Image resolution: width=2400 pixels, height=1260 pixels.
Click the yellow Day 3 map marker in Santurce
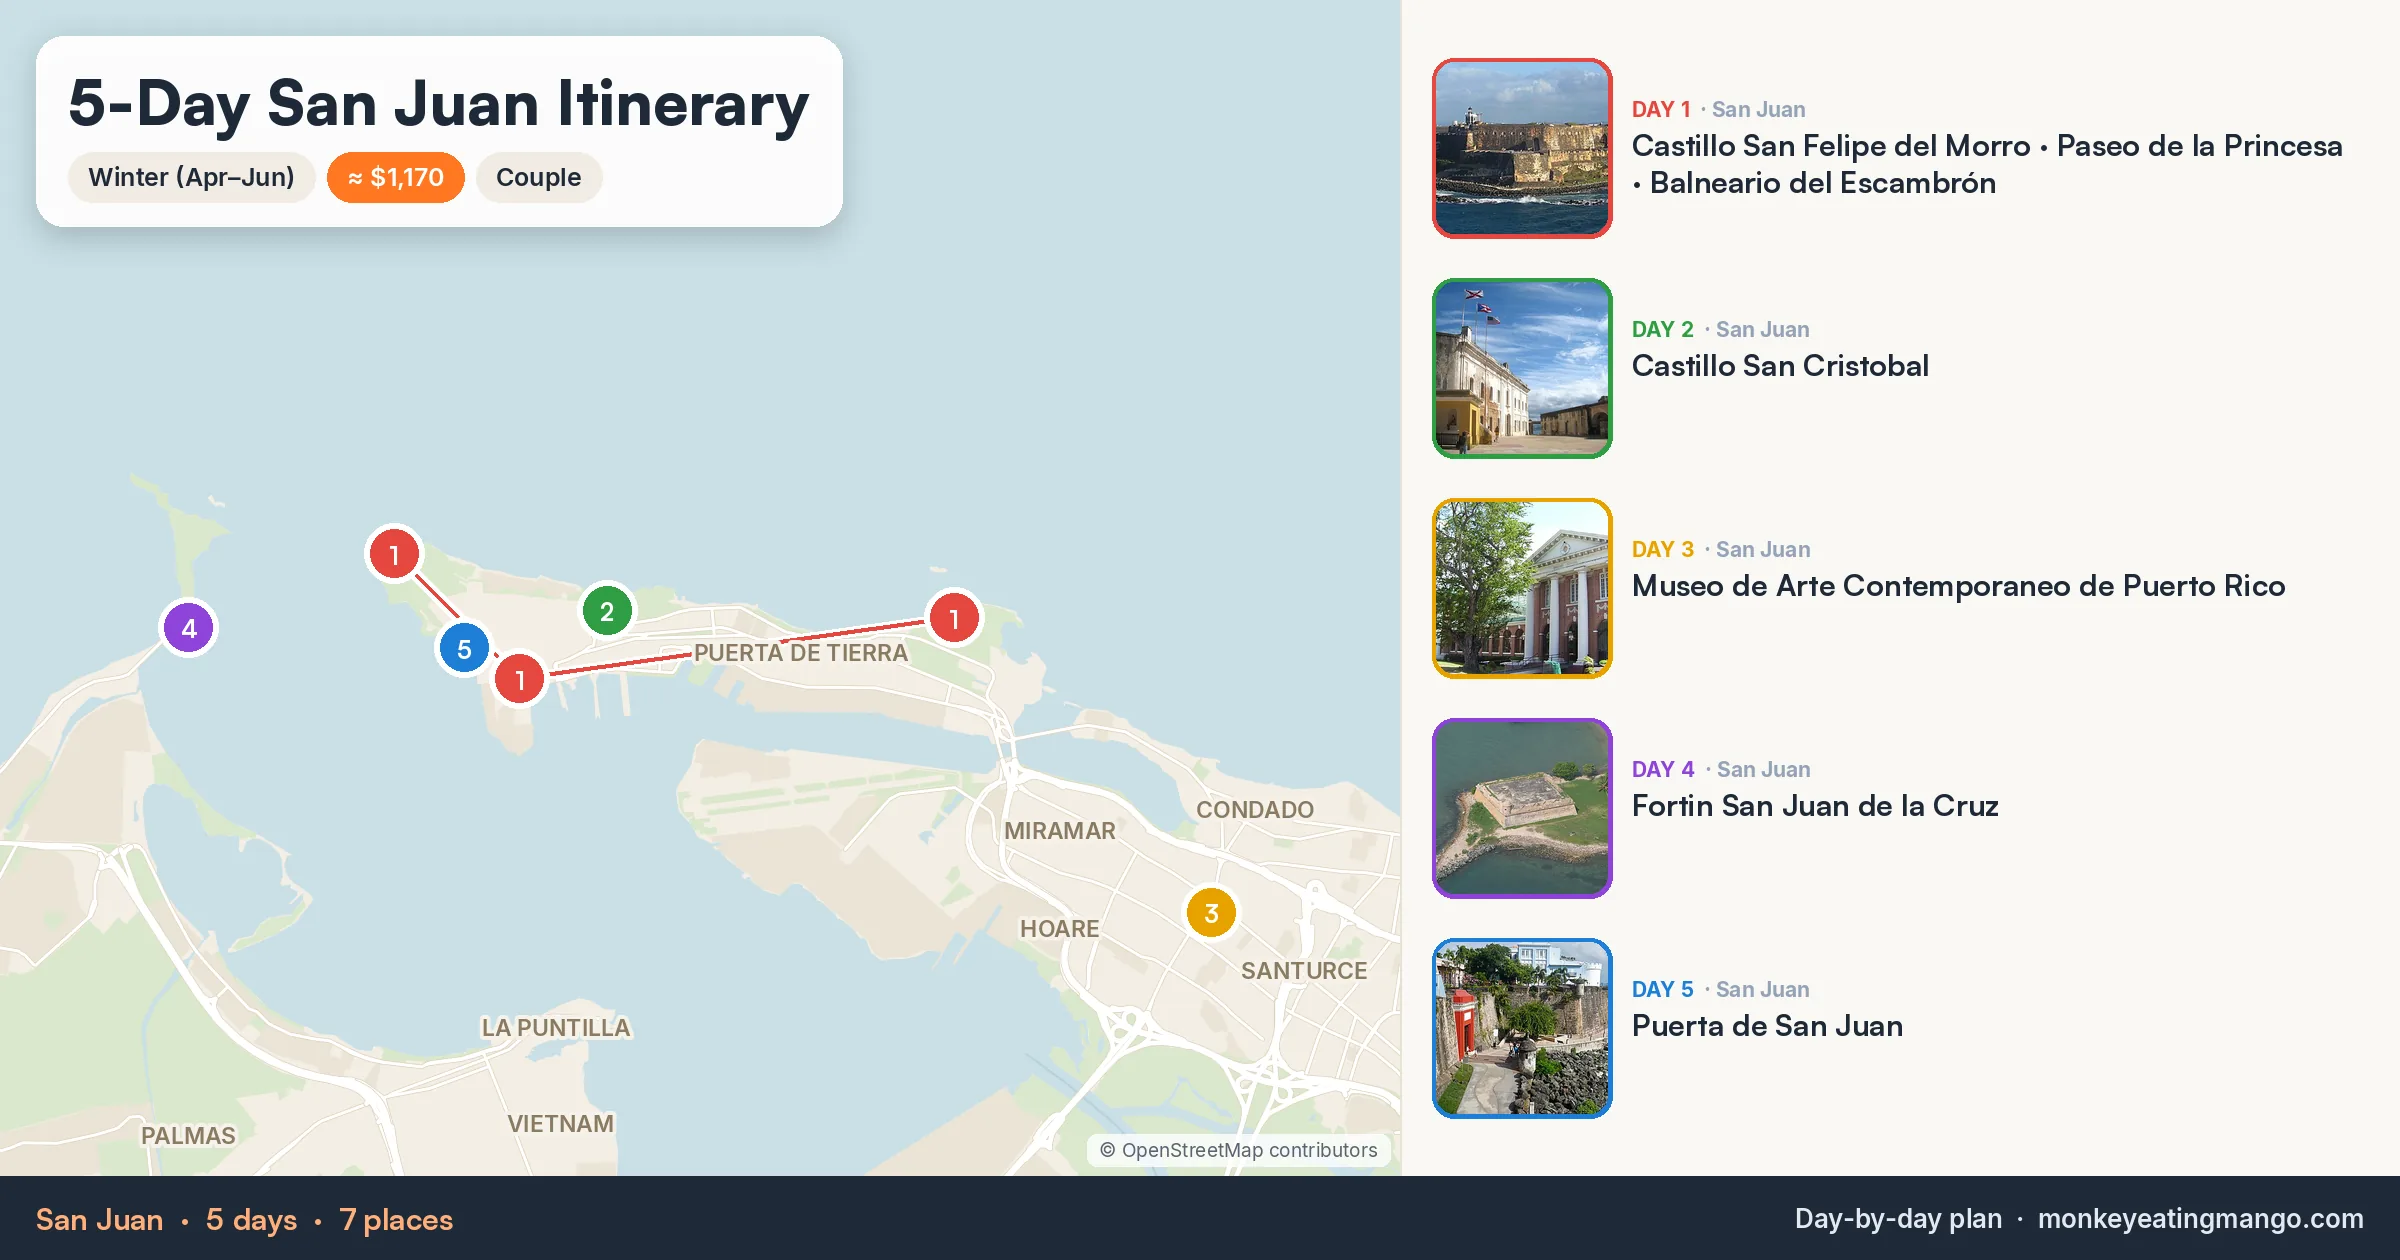point(1211,912)
